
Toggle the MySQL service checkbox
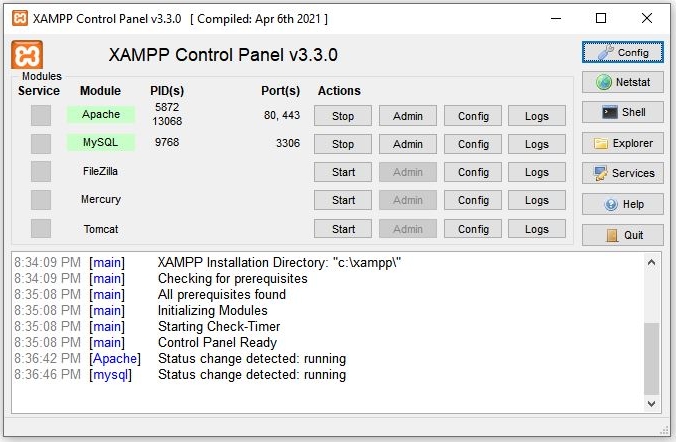pos(41,144)
